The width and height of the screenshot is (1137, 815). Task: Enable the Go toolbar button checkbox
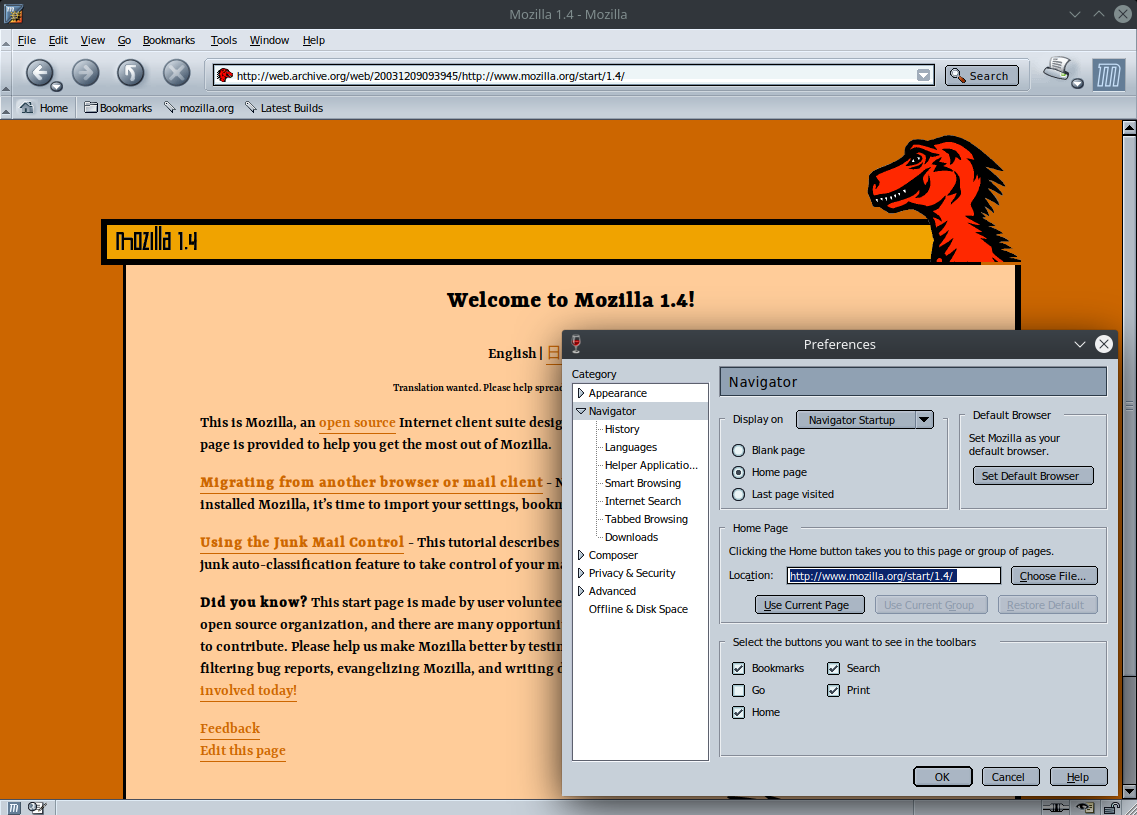coord(738,690)
